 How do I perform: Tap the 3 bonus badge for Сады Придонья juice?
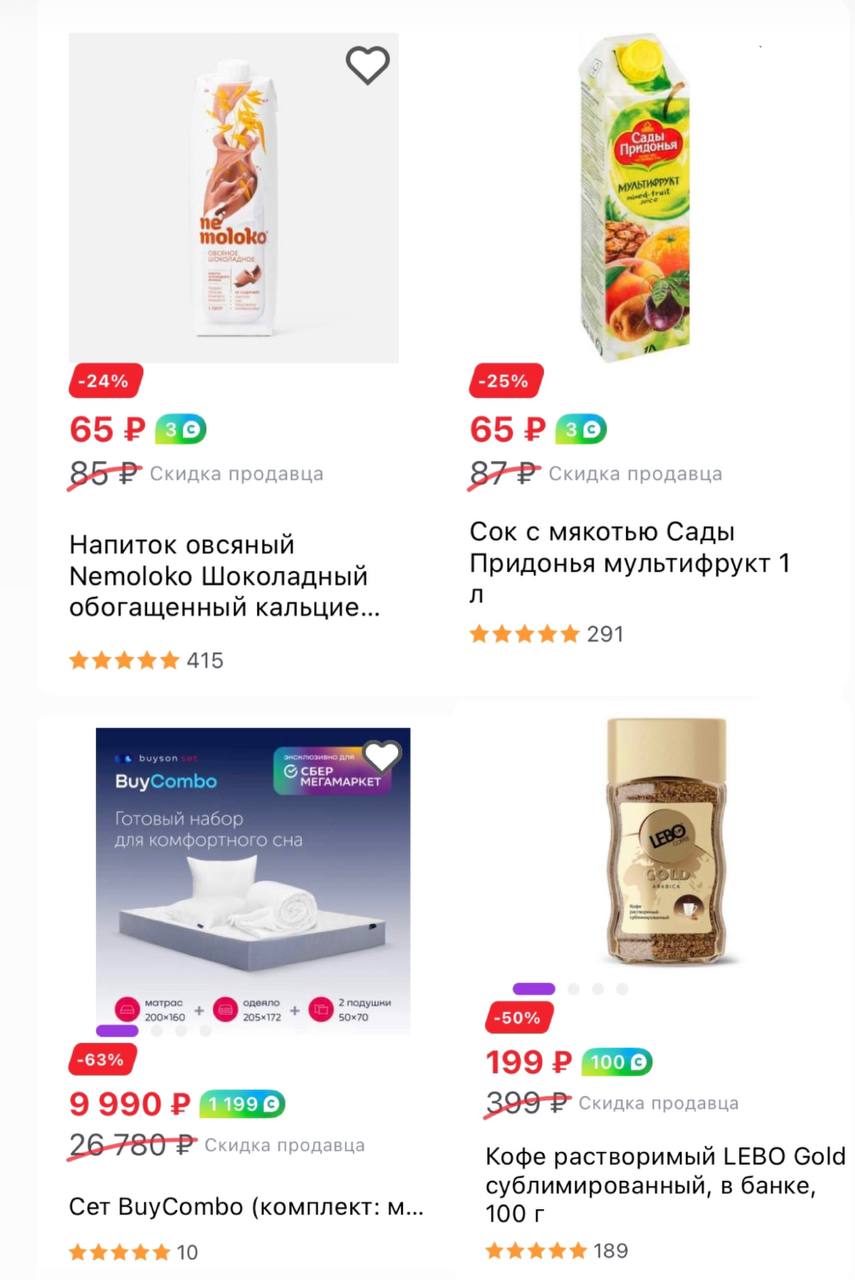click(x=581, y=429)
